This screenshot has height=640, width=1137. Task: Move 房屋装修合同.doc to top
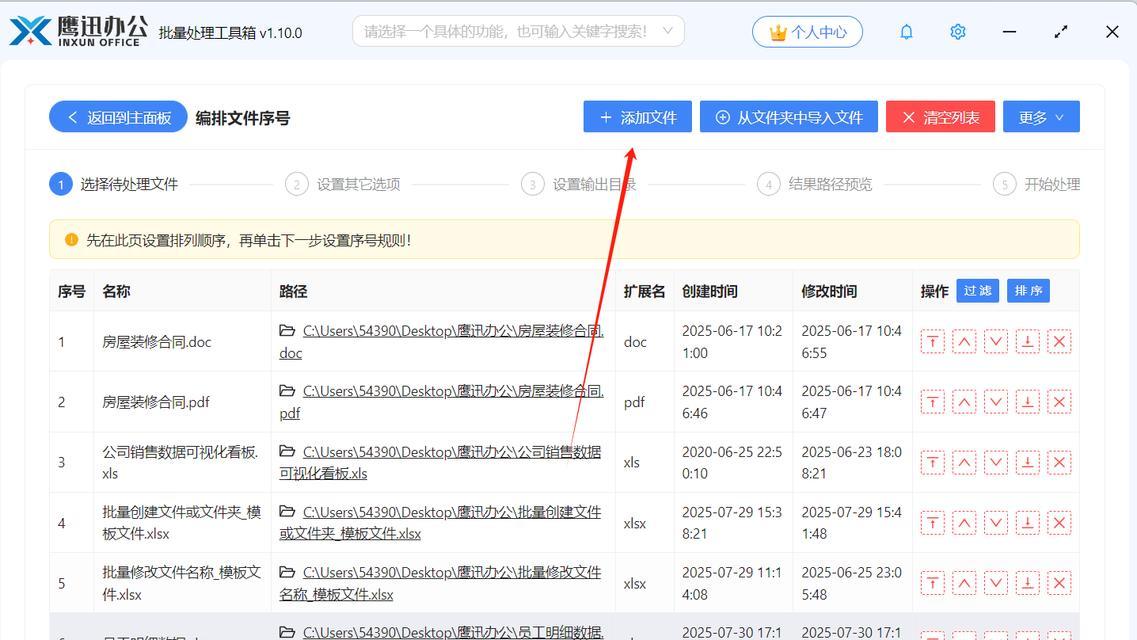coord(933,341)
